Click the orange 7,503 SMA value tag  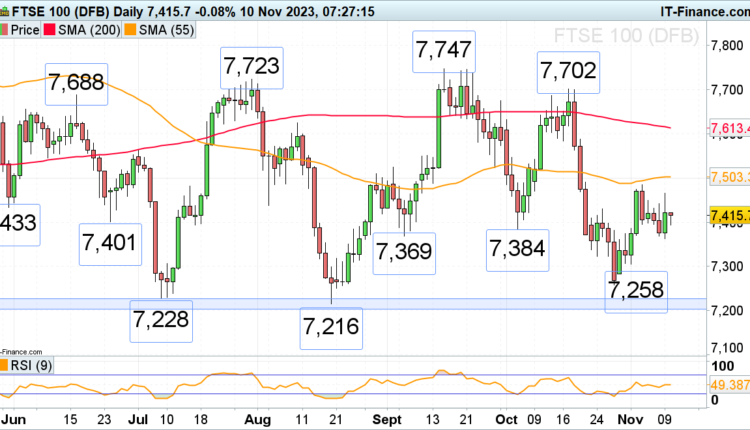click(x=726, y=177)
